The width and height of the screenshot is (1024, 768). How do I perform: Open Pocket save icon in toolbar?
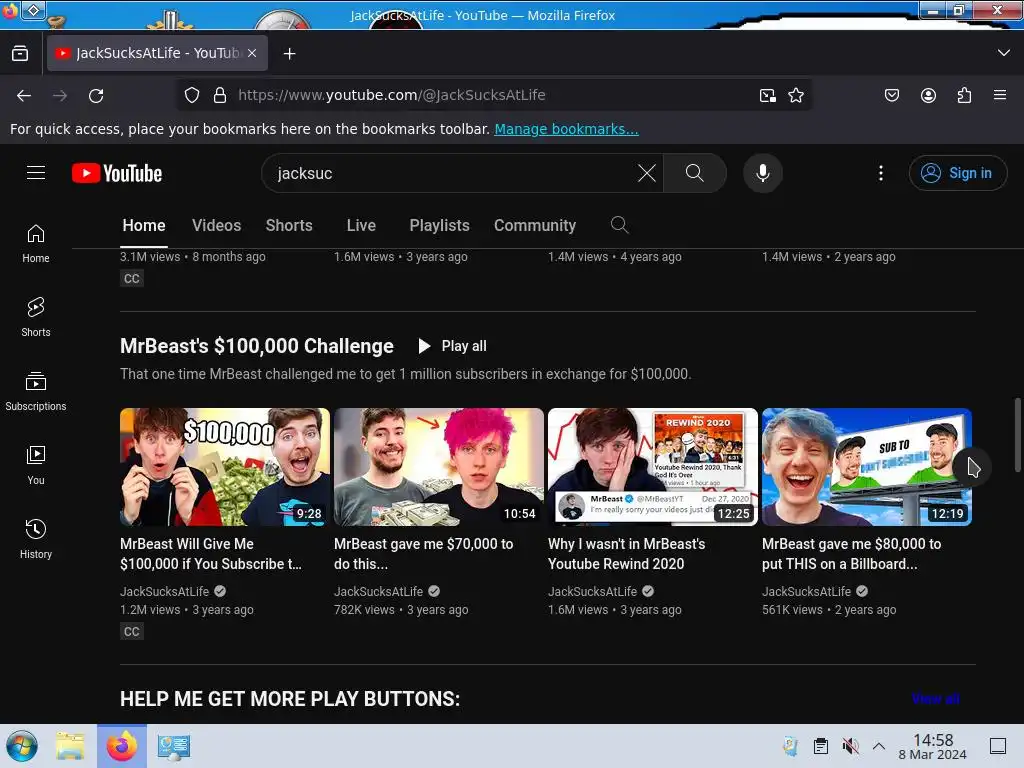[892, 95]
